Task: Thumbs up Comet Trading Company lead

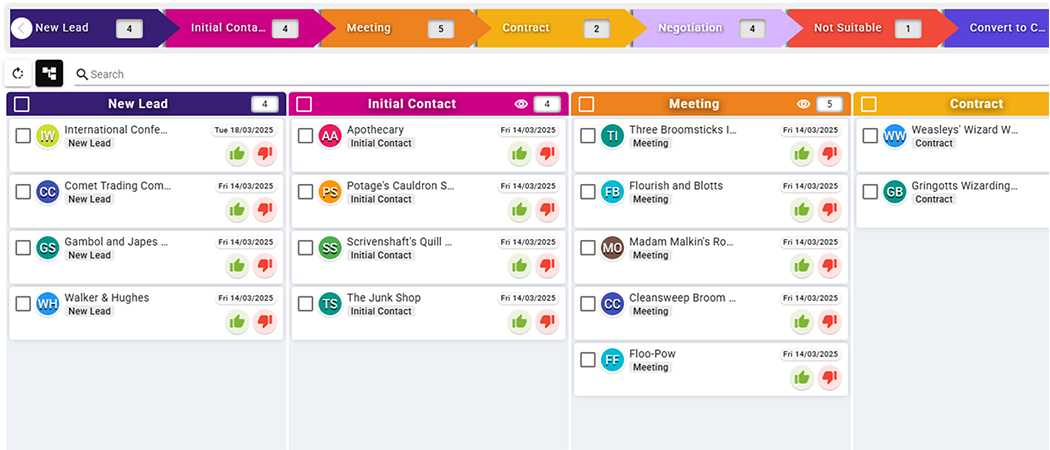Action: pos(237,210)
